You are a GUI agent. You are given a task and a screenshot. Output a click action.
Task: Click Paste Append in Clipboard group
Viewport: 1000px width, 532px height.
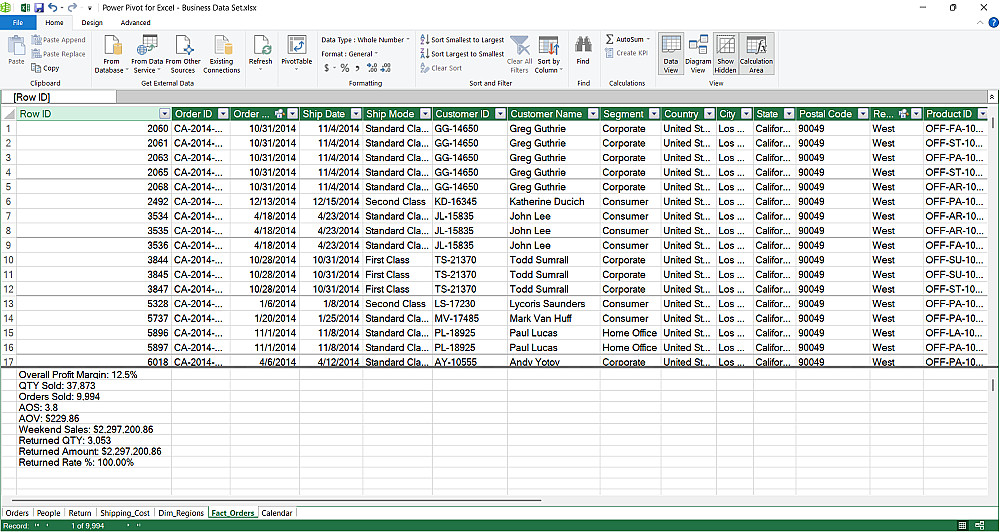pyautogui.click(x=58, y=40)
